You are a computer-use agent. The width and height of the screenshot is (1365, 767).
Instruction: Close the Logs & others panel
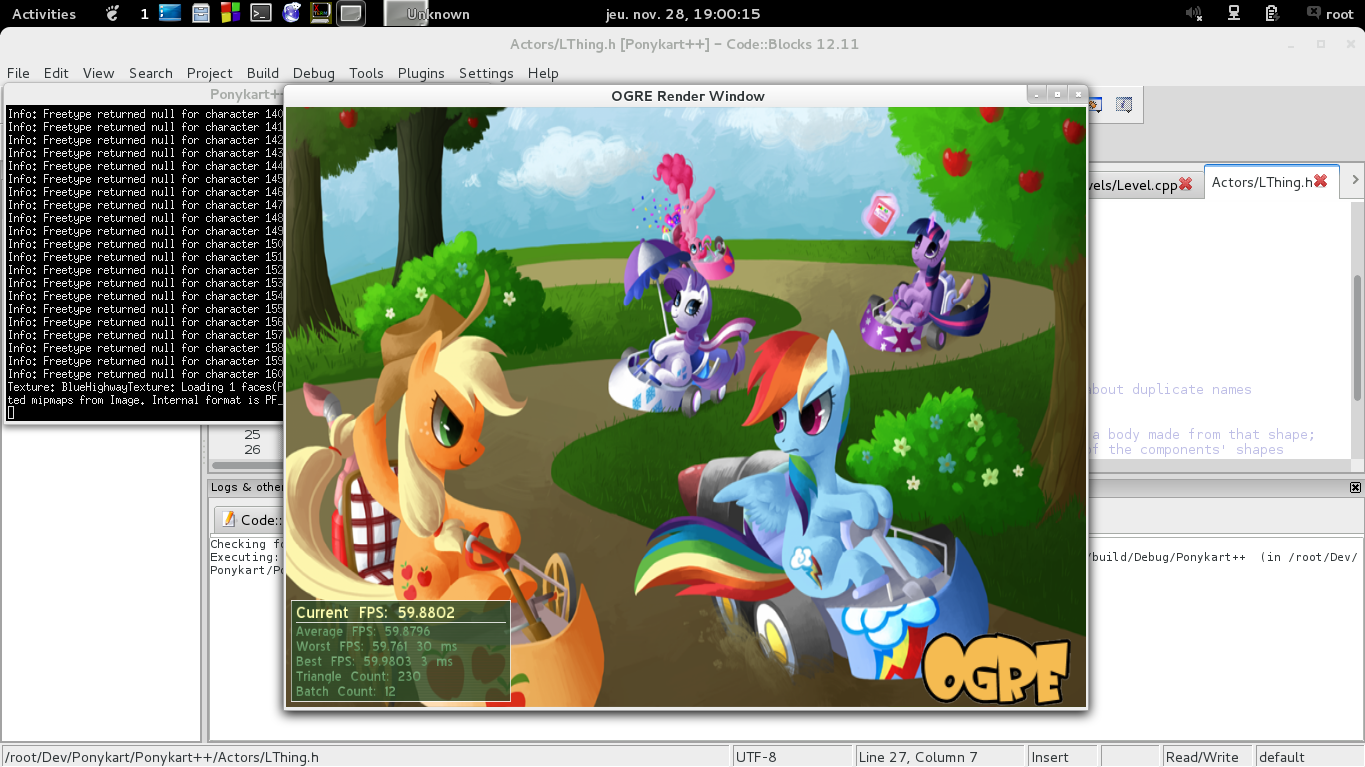1355,487
